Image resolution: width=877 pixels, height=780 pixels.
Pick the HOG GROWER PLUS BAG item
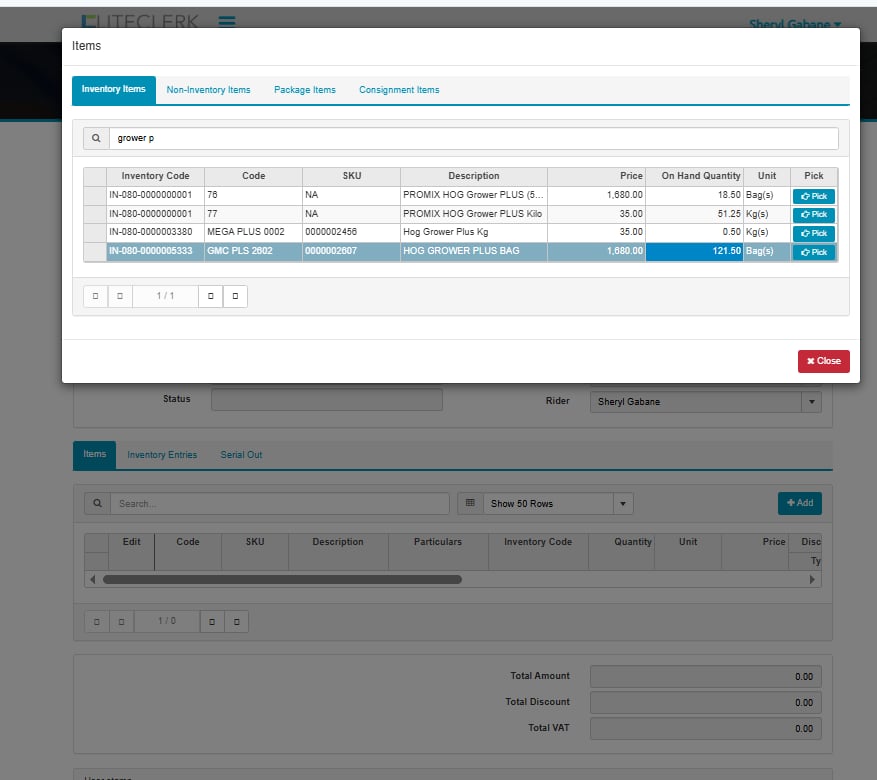click(x=813, y=252)
